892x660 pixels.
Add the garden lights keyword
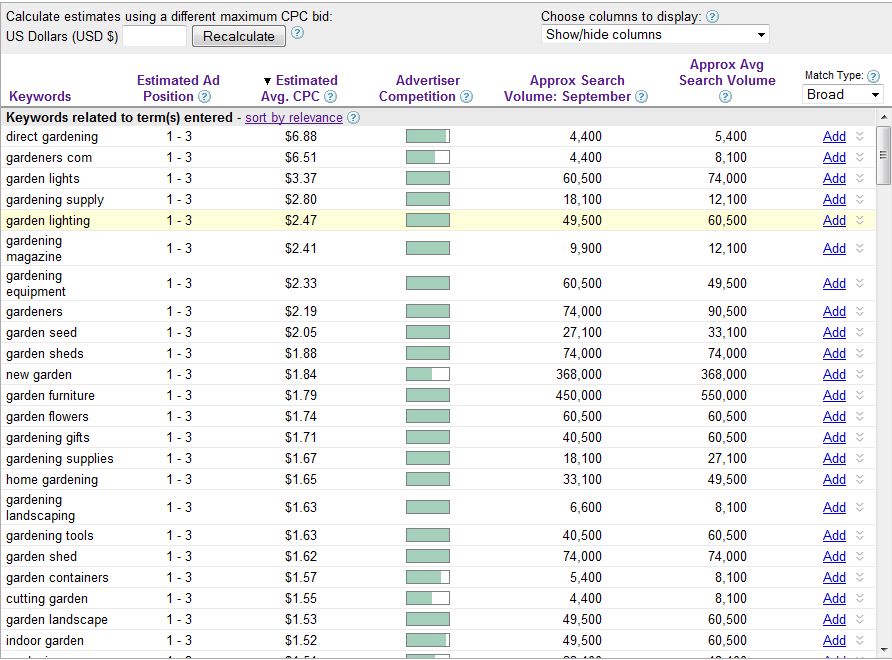834,179
